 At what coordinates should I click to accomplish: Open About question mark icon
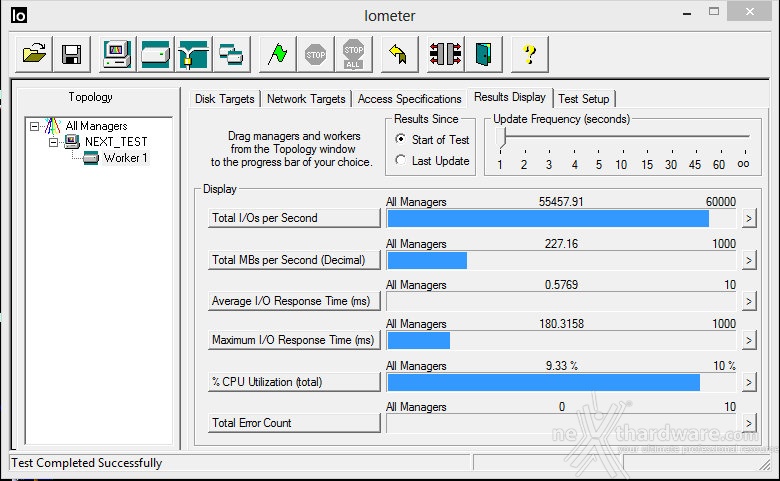coord(529,54)
